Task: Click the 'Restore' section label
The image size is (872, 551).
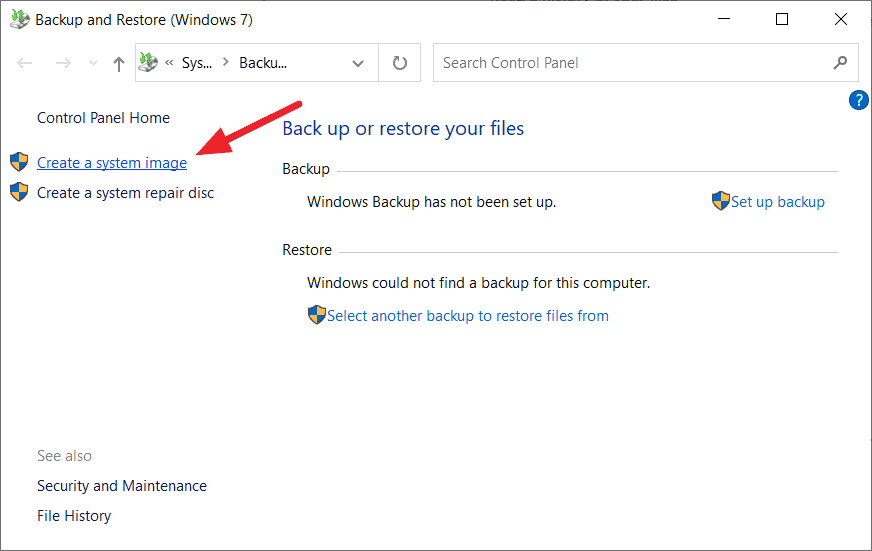Action: (x=307, y=250)
